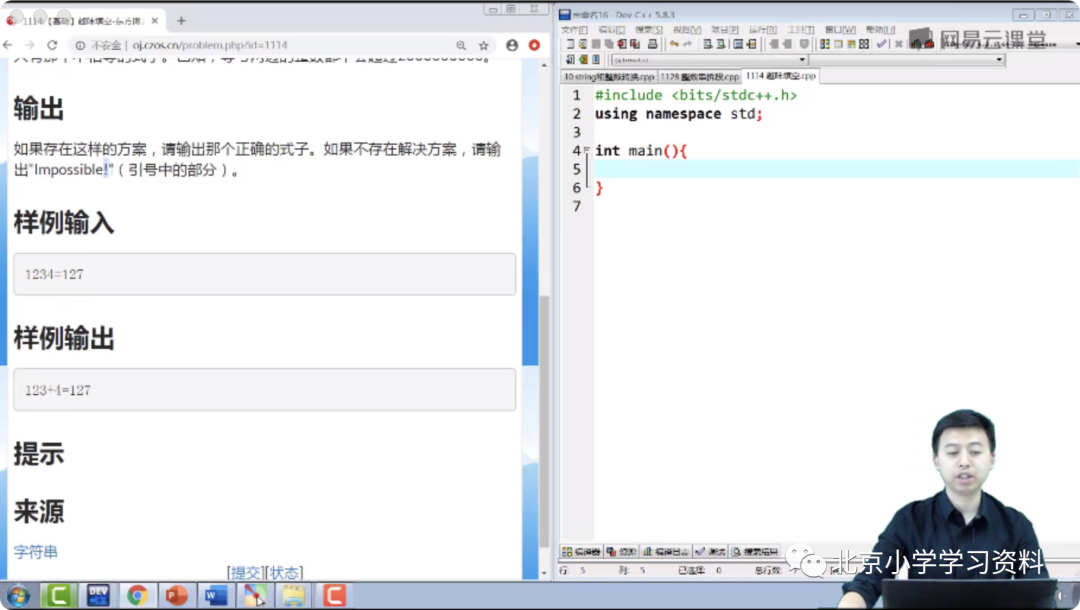Click Replace icon in Dev-C++ toolbar
The image size is (1080, 610).
tap(720, 44)
